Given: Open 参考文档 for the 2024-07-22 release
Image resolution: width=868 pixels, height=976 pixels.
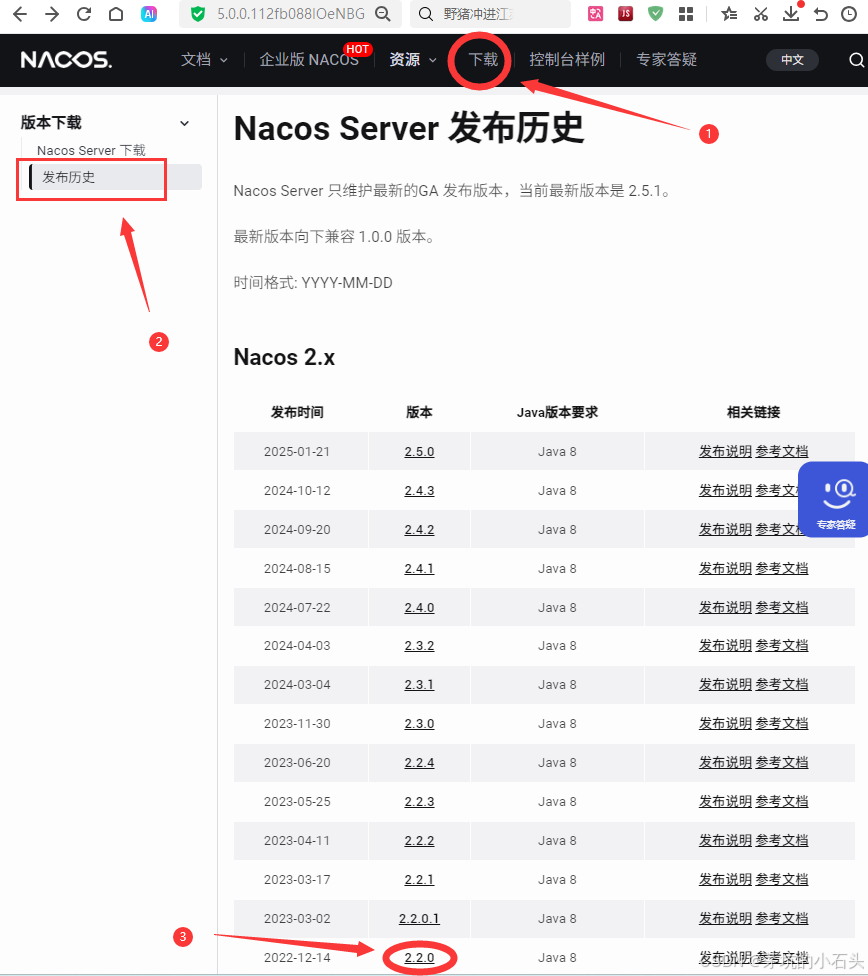Looking at the screenshot, I should [x=781, y=607].
